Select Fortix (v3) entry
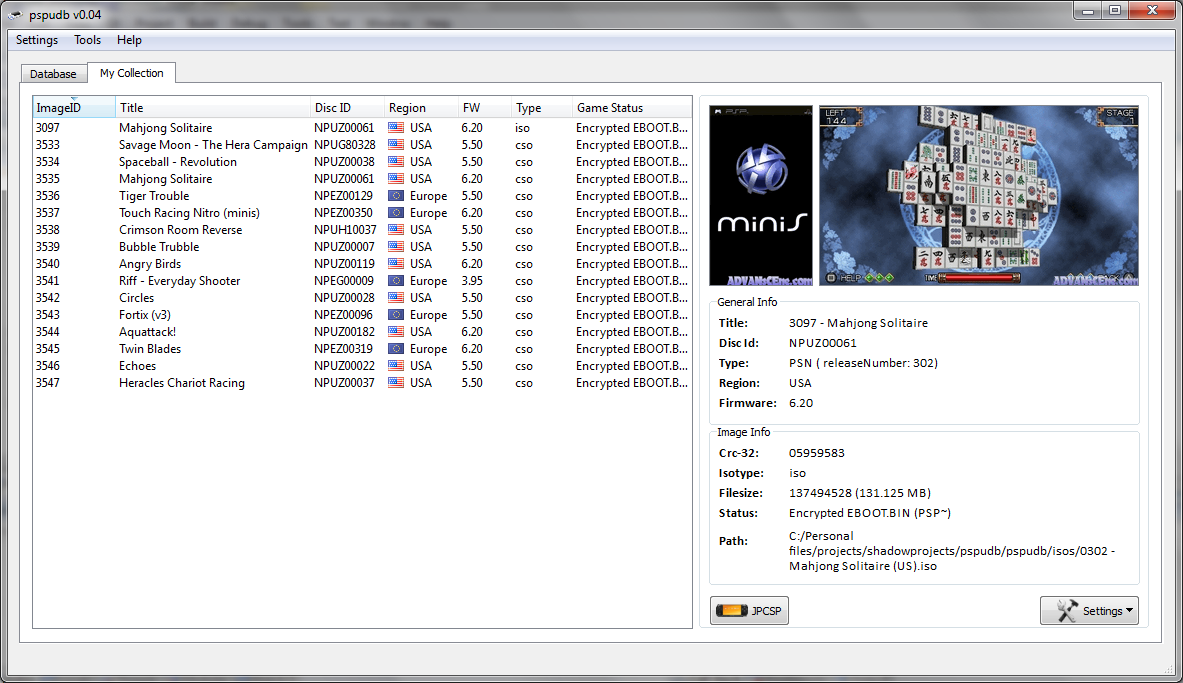 point(362,315)
